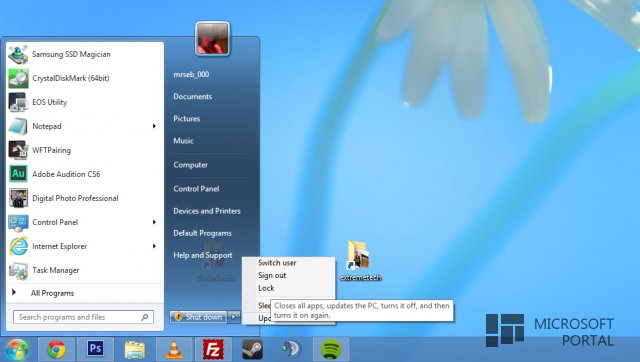Expand Internet Explorer jump list arrow
The image size is (640, 362).
(154, 246)
